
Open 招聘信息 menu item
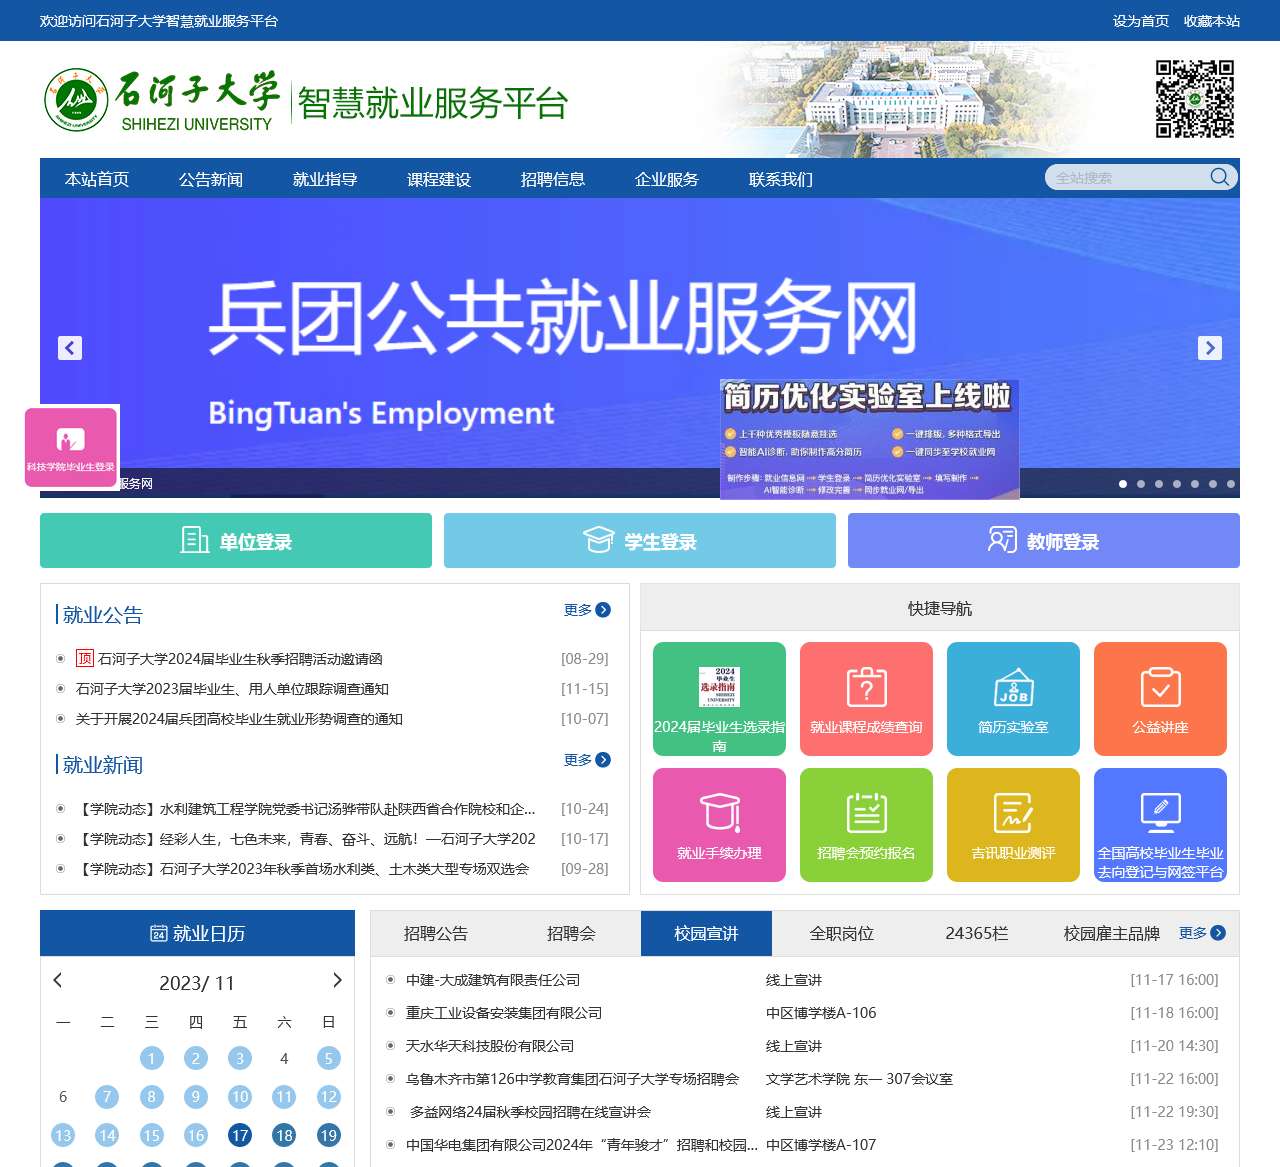tap(553, 179)
